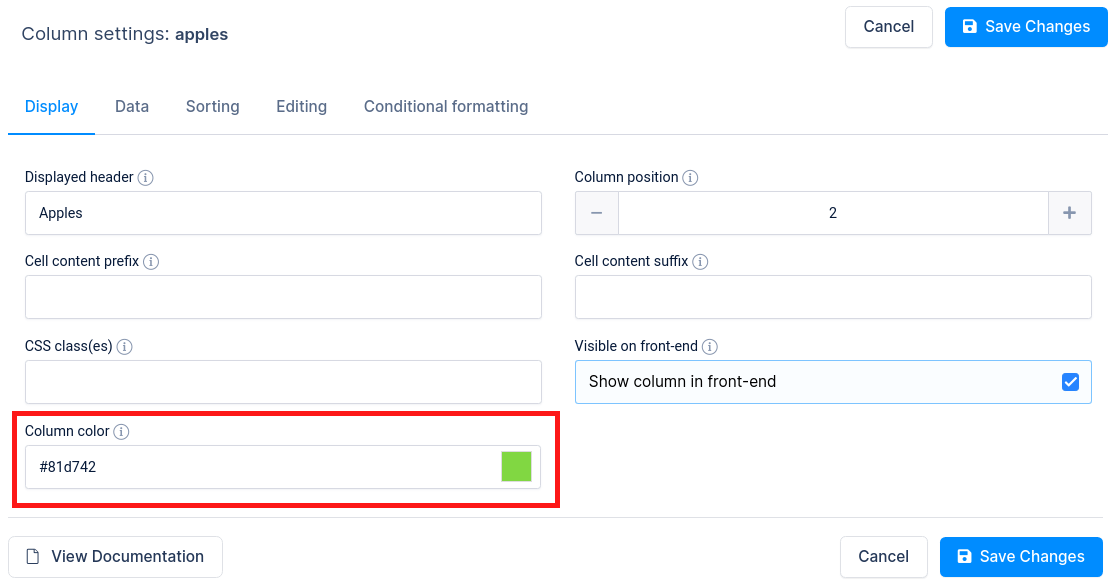The image size is (1117, 585).
Task: Open the tooltip icon beside Visible on front-end
Action: [x=710, y=346]
